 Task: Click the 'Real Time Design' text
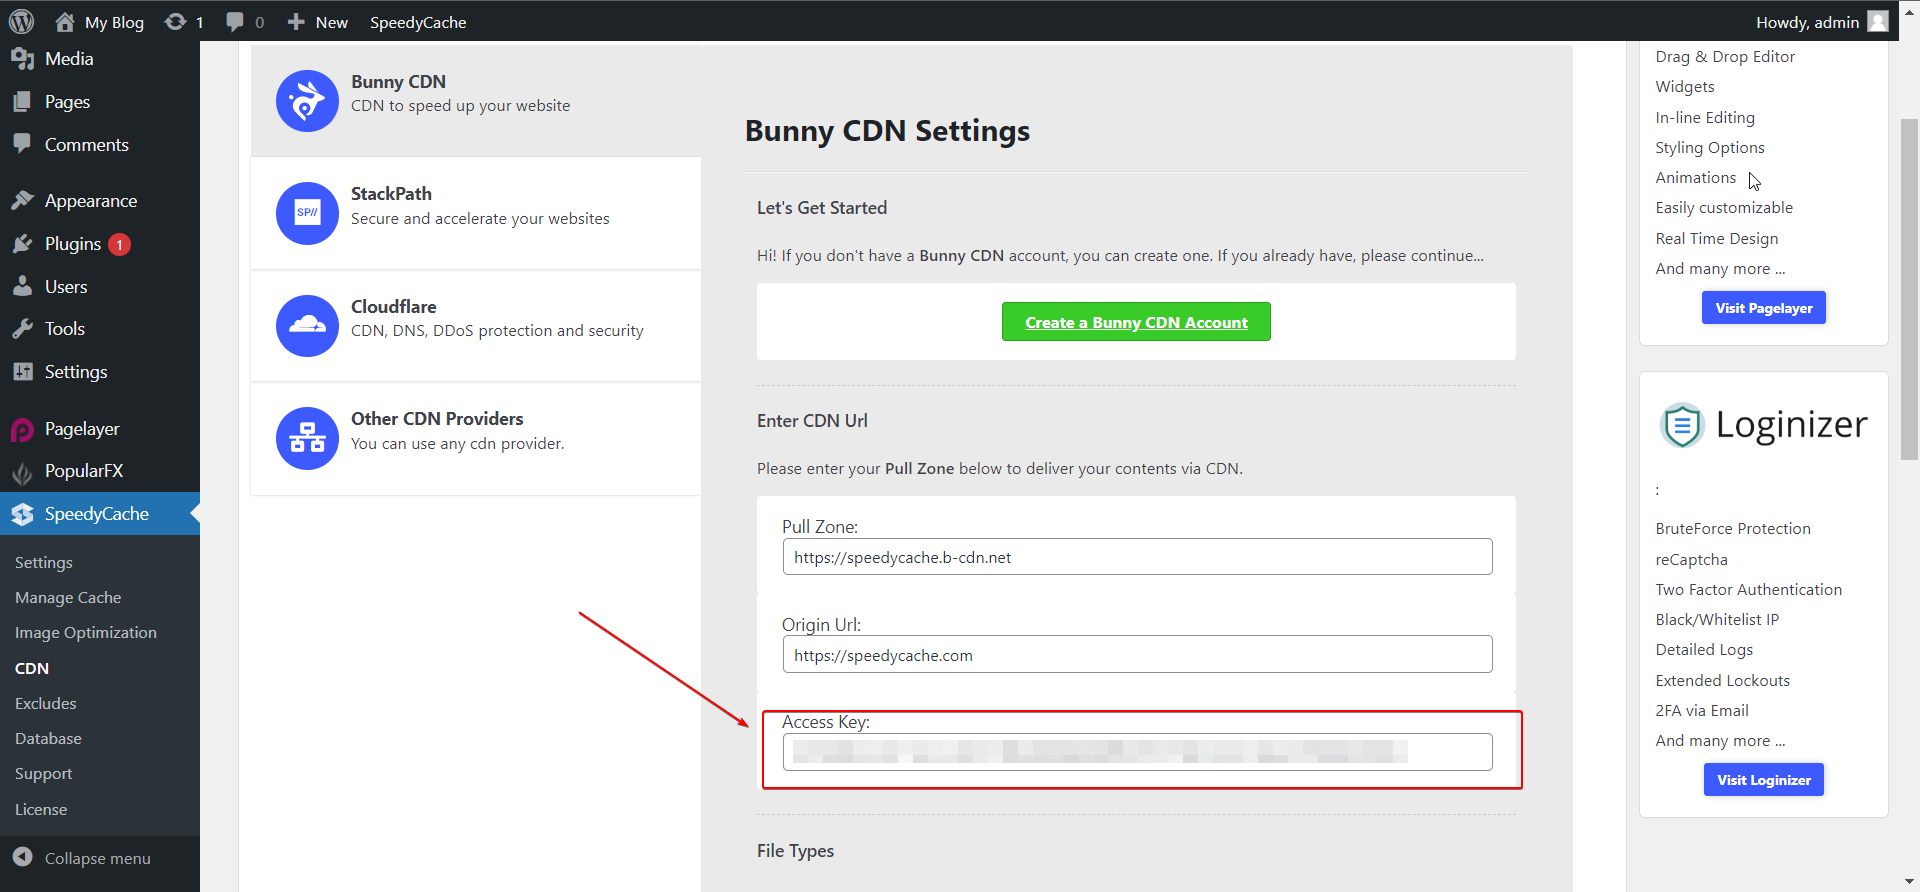click(1717, 238)
